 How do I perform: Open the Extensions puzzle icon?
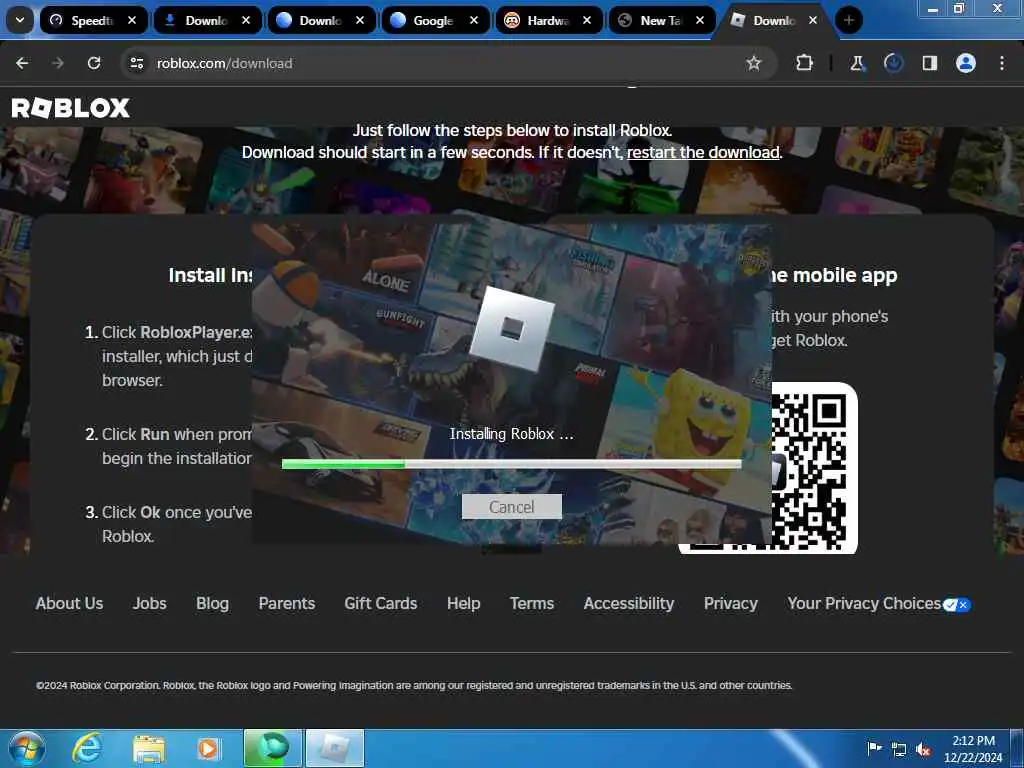[x=805, y=63]
